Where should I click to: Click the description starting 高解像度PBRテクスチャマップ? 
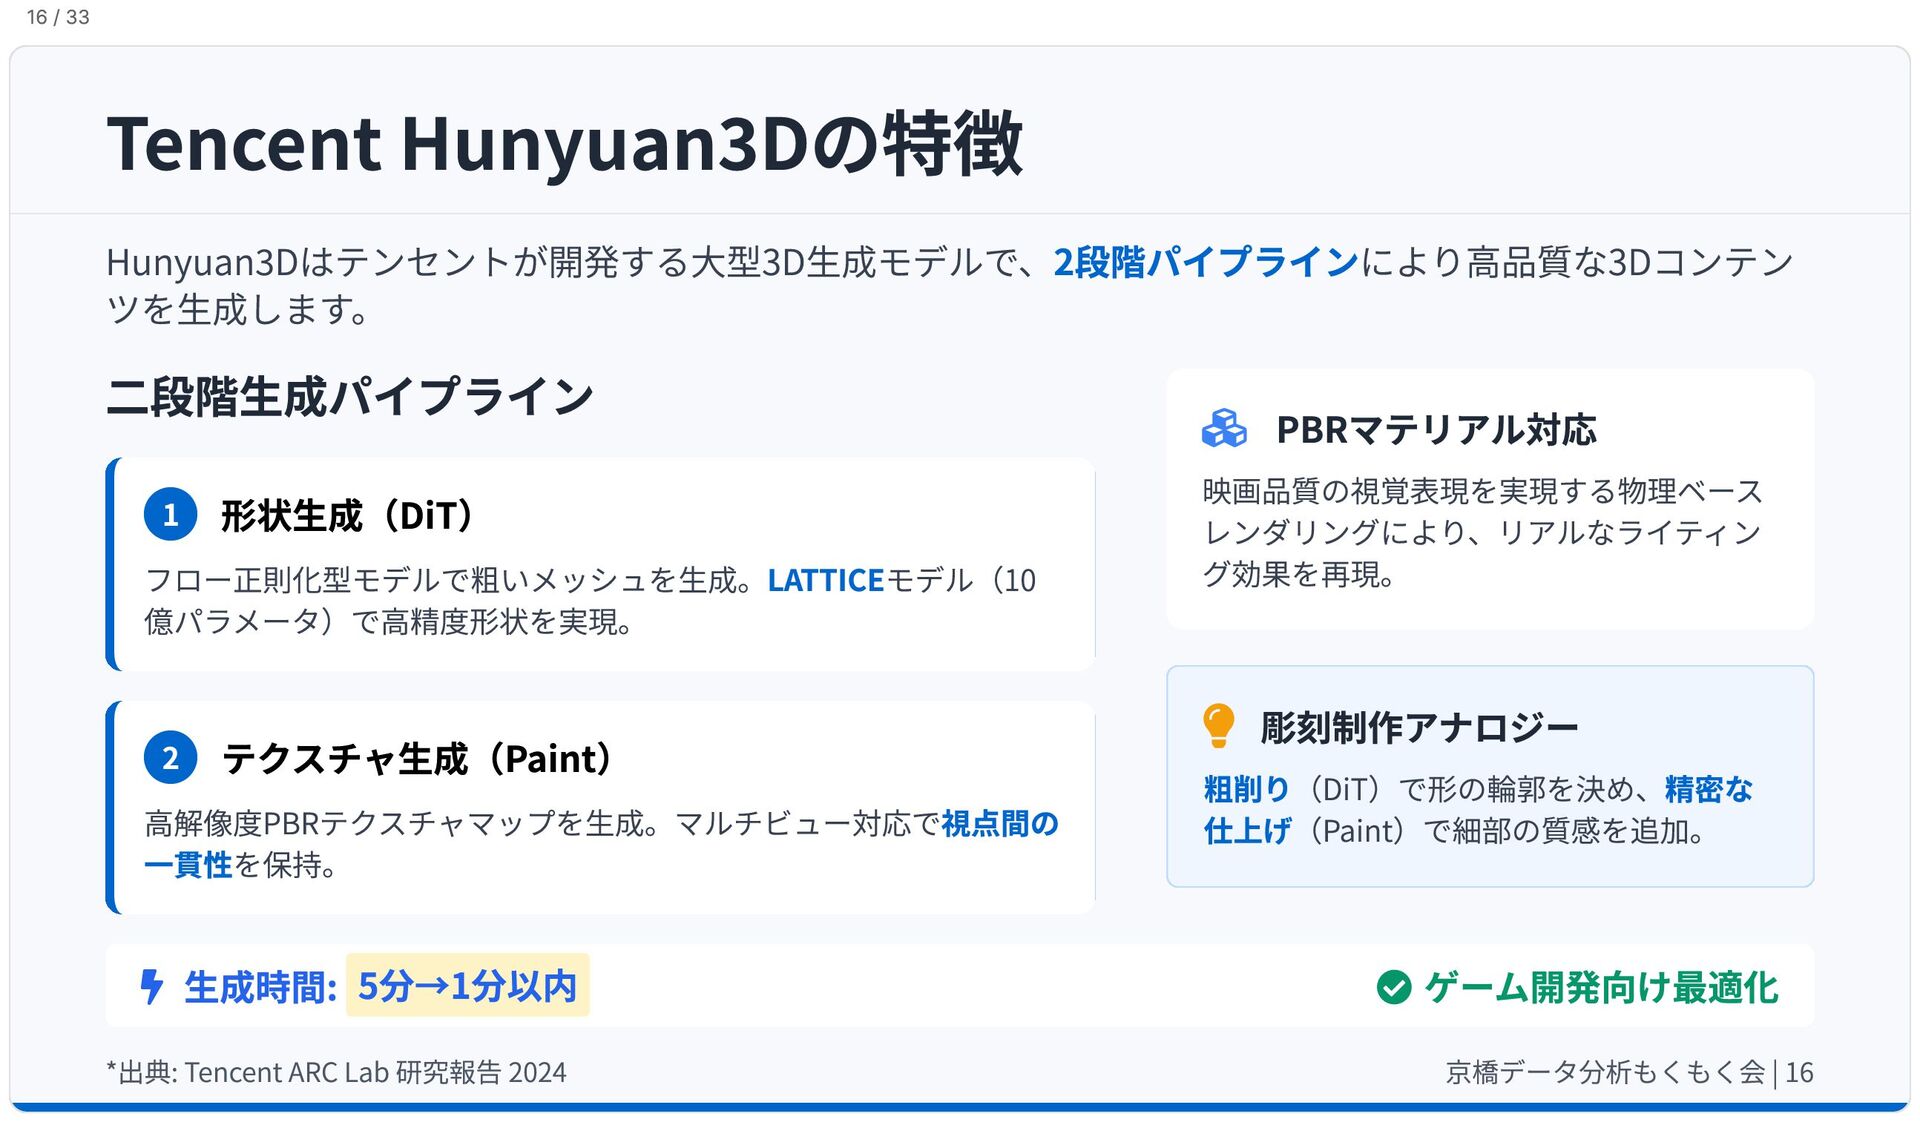[601, 844]
